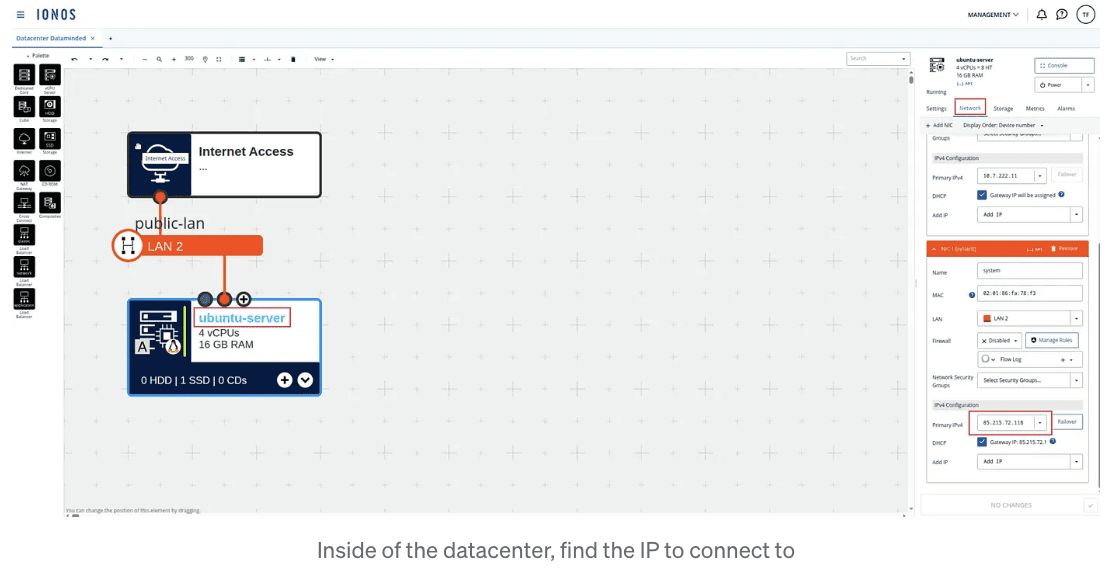Zoom out with the minus icon
The width and height of the screenshot is (1112, 580).
145,60
